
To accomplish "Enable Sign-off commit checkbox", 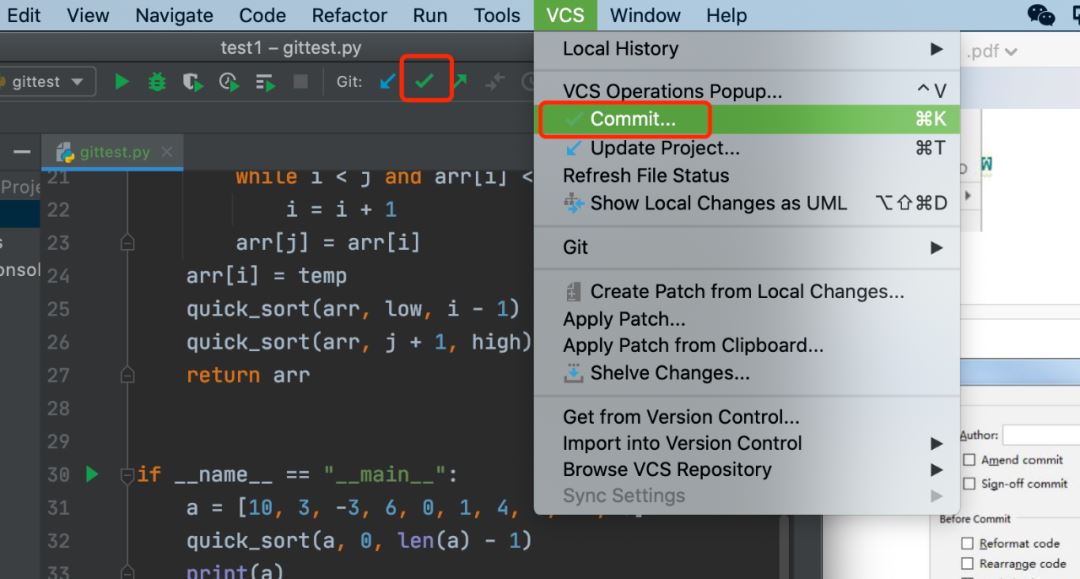I will 969,484.
